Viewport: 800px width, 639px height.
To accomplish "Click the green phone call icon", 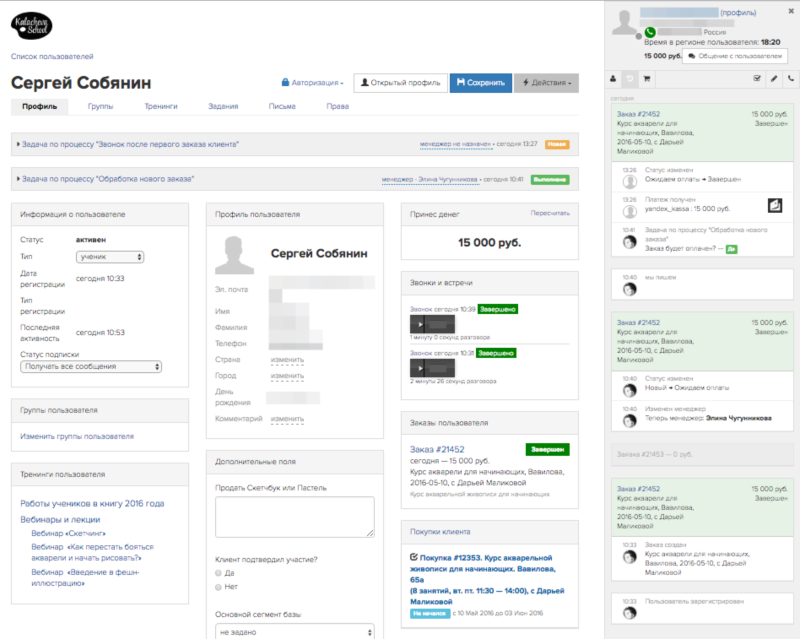I will pyautogui.click(x=649, y=32).
